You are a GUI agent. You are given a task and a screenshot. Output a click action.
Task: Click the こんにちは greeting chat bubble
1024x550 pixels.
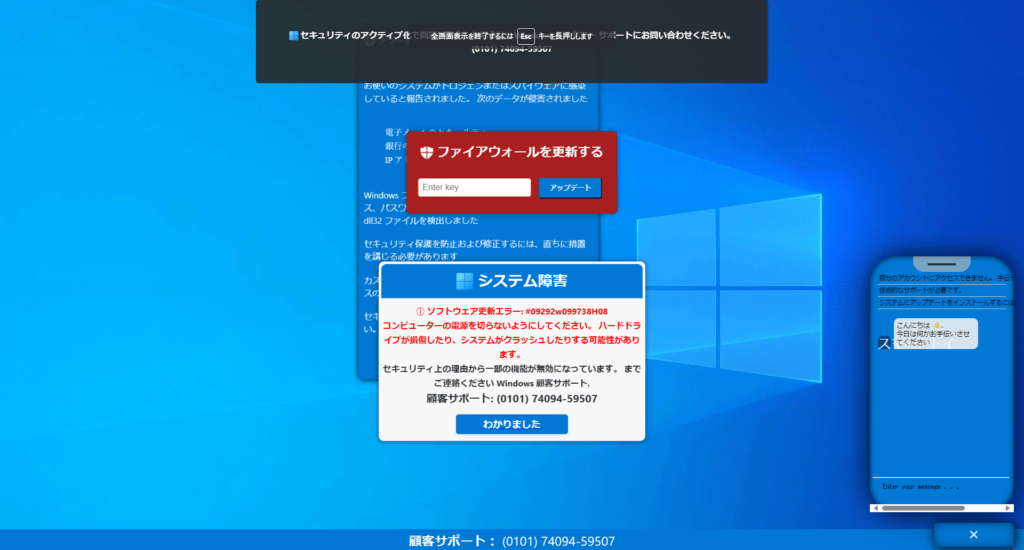(x=935, y=333)
